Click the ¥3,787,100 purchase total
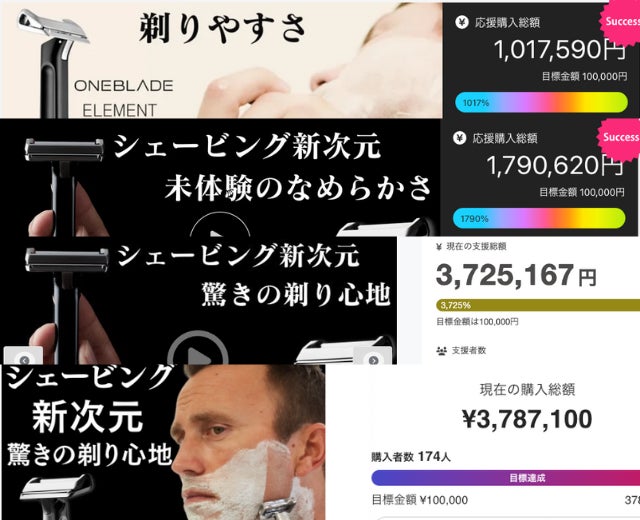640x520 pixels. pyautogui.click(x=527, y=419)
